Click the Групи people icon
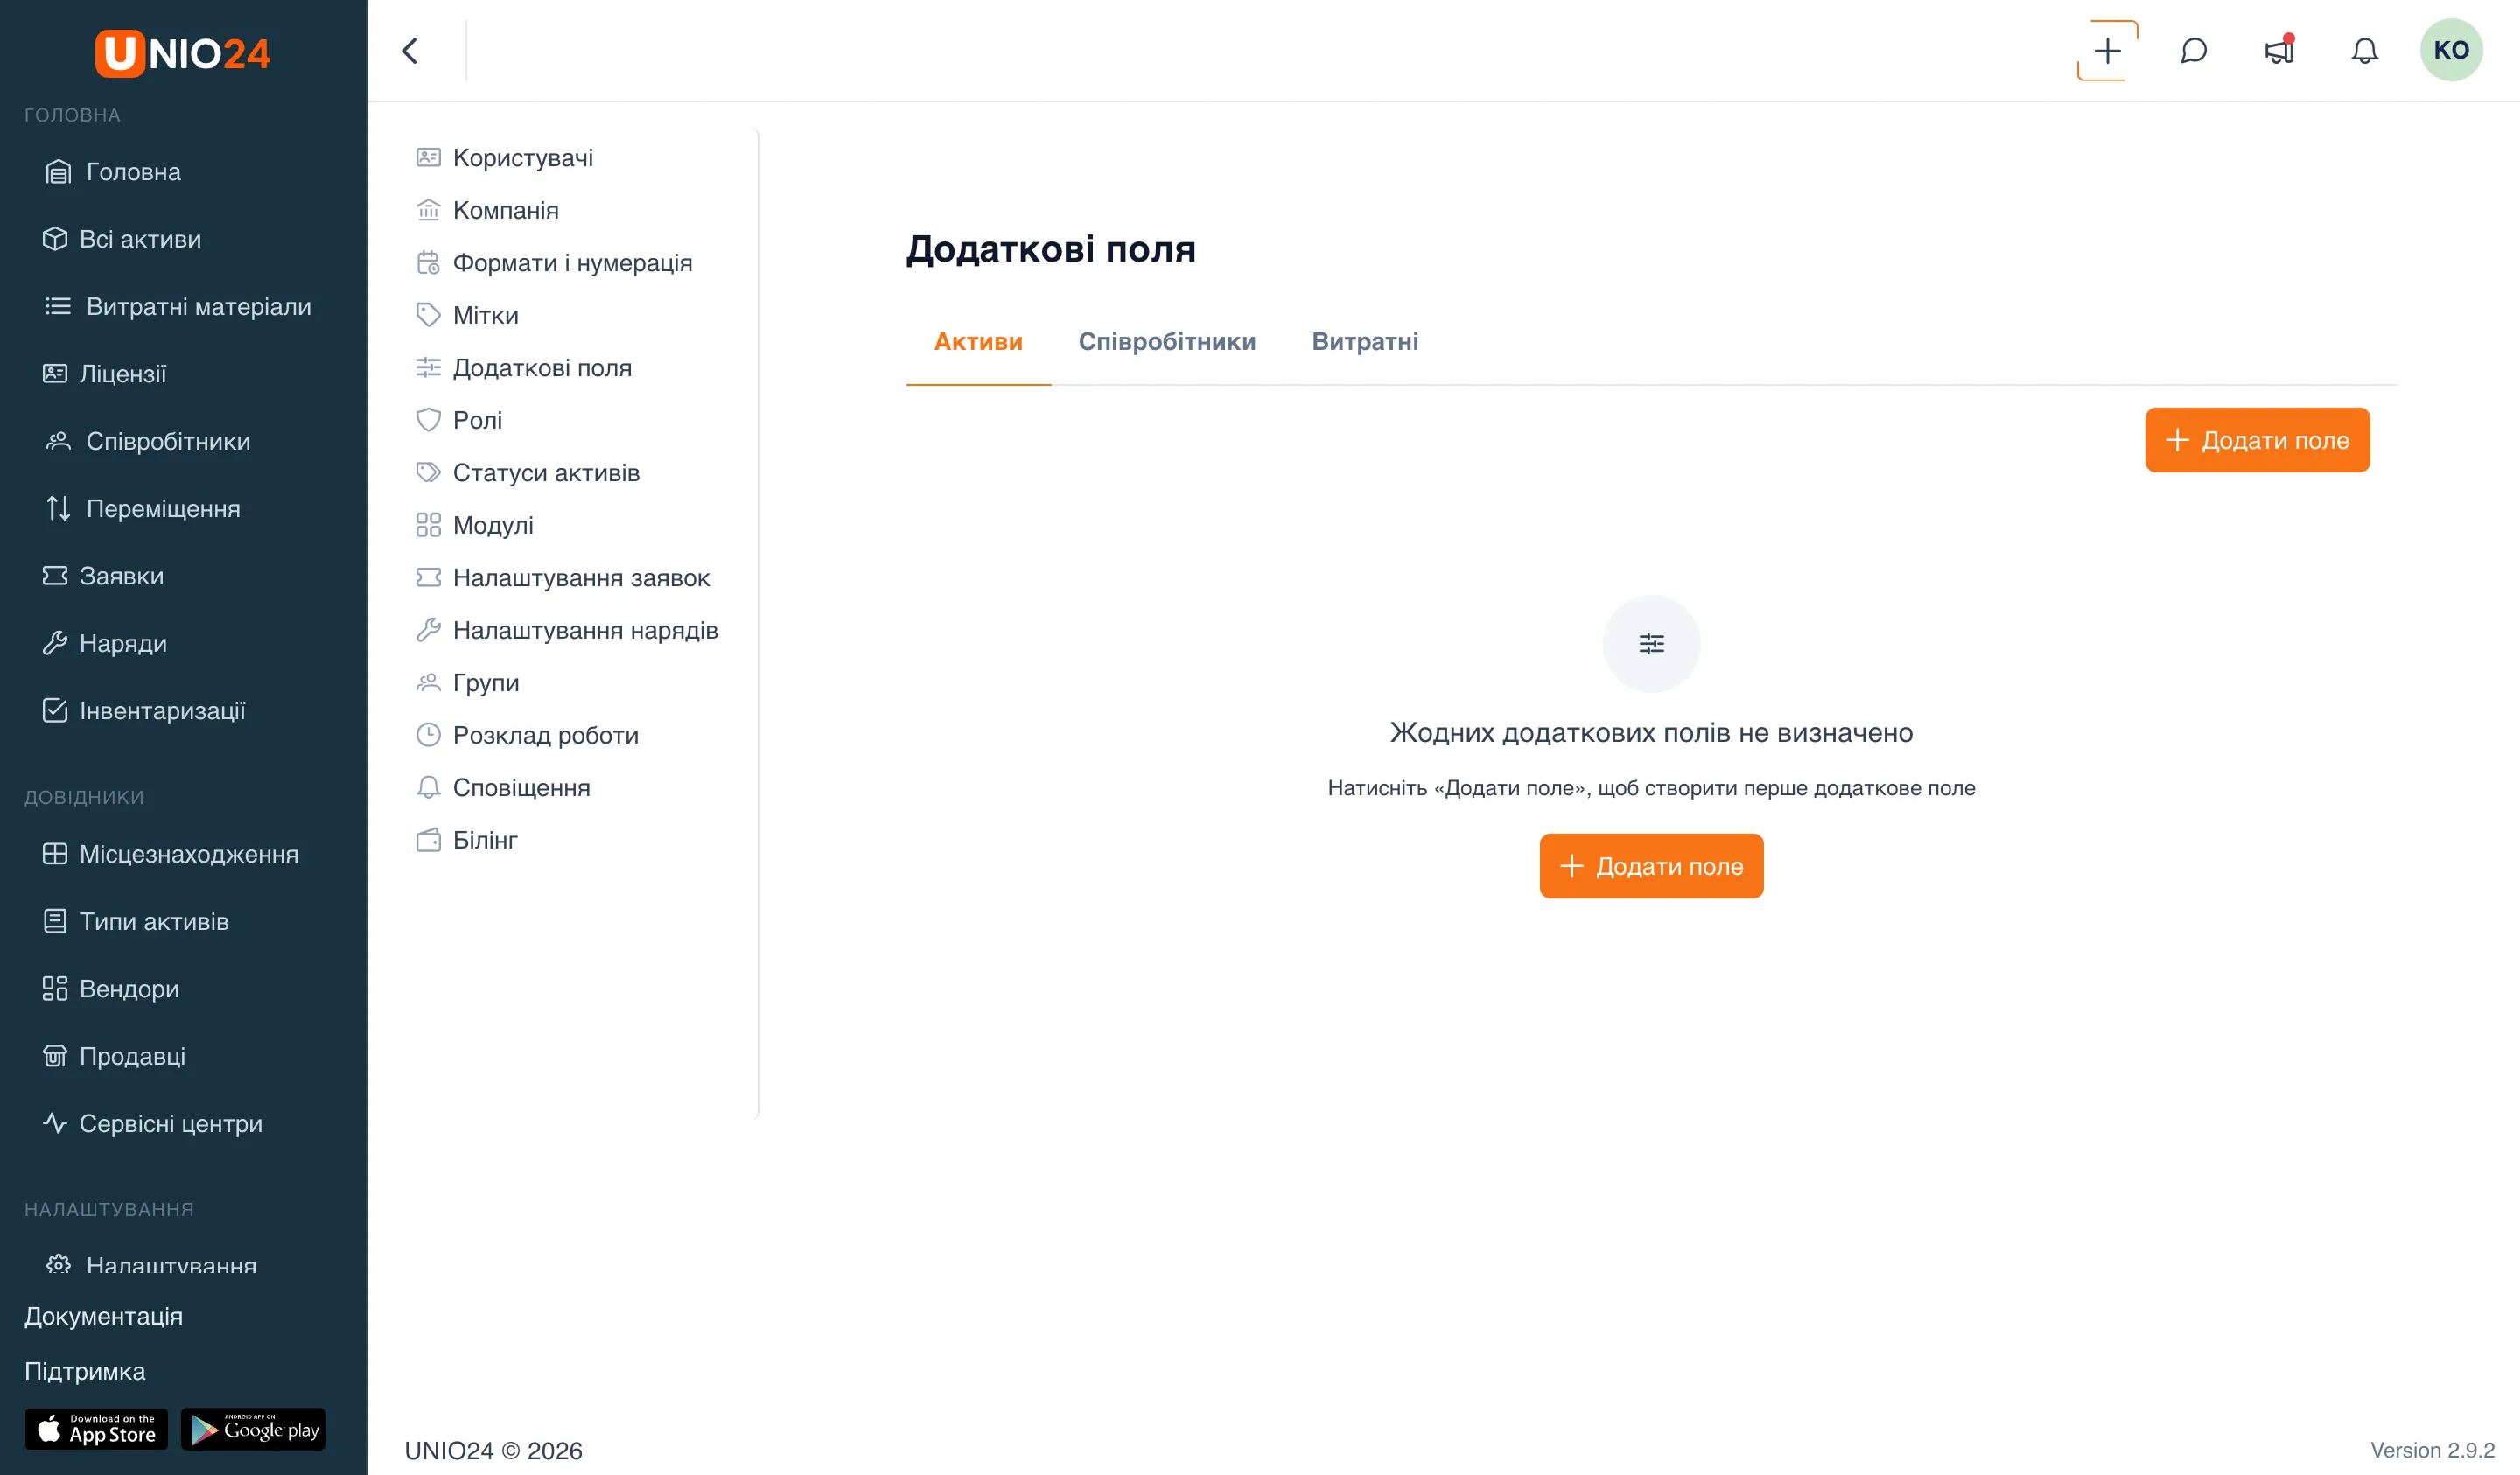The width and height of the screenshot is (2520, 1475). point(428,683)
